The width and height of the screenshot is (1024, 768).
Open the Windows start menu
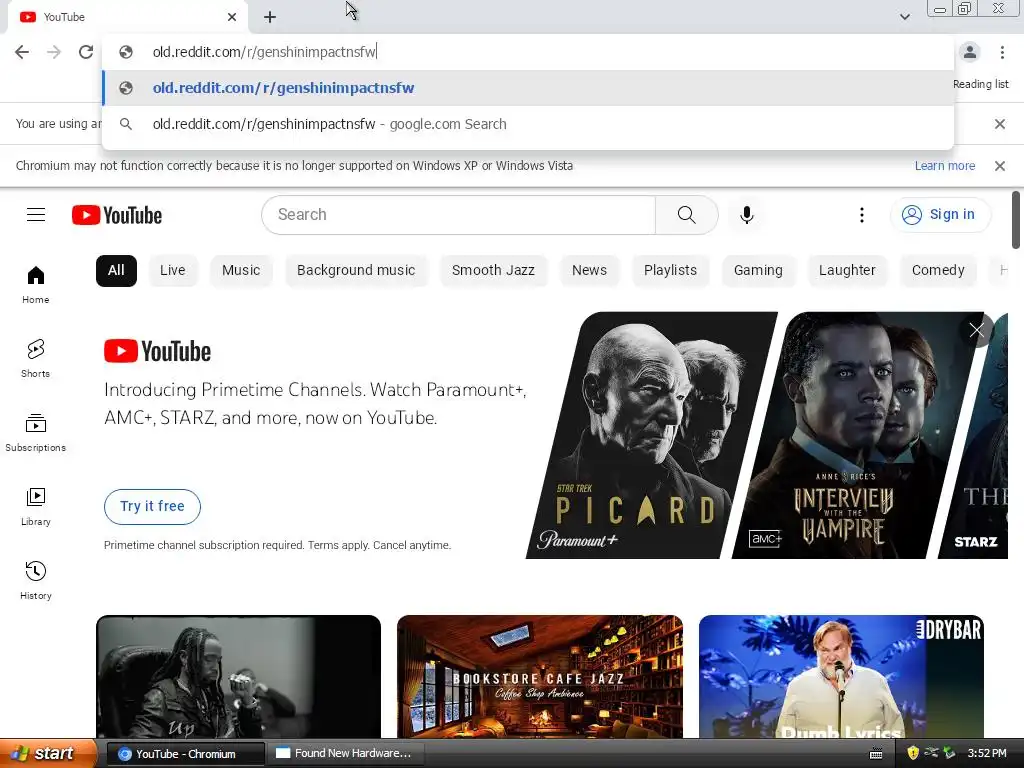click(x=48, y=753)
